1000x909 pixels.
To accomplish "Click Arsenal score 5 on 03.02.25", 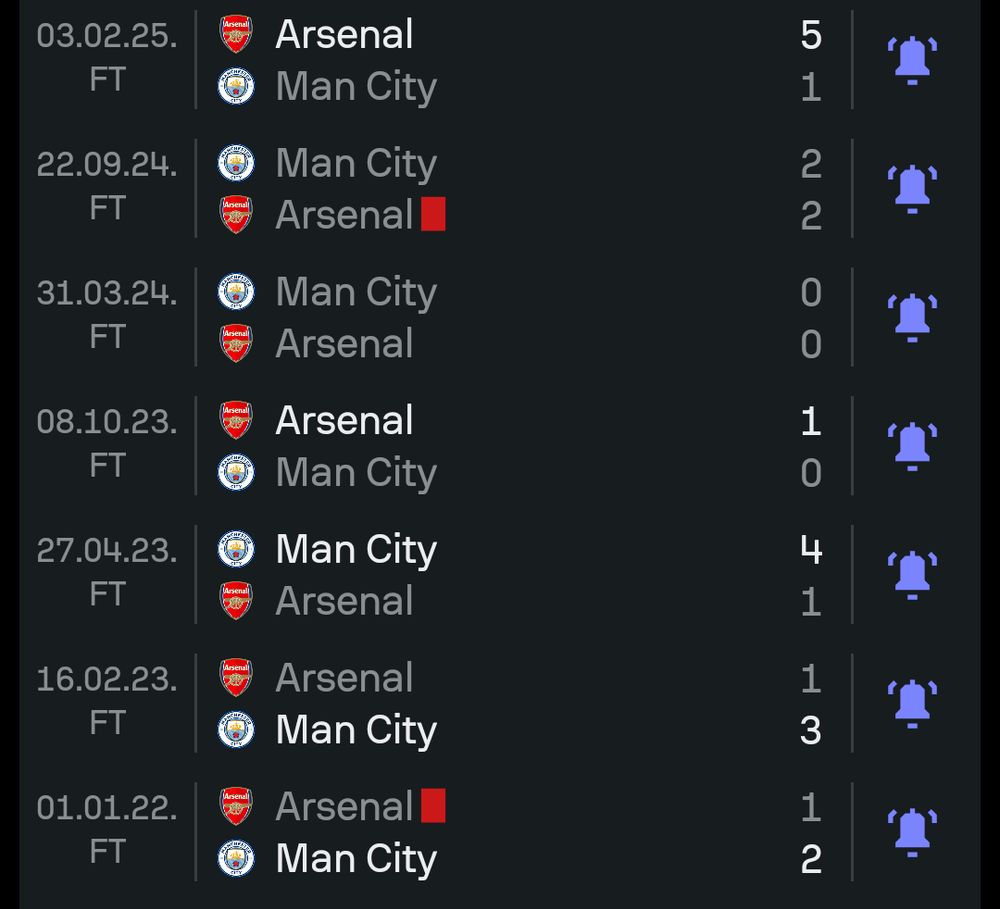I will point(811,34).
